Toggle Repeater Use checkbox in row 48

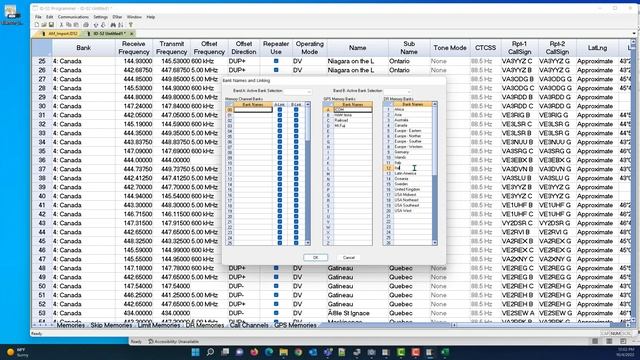(x=276, y=268)
